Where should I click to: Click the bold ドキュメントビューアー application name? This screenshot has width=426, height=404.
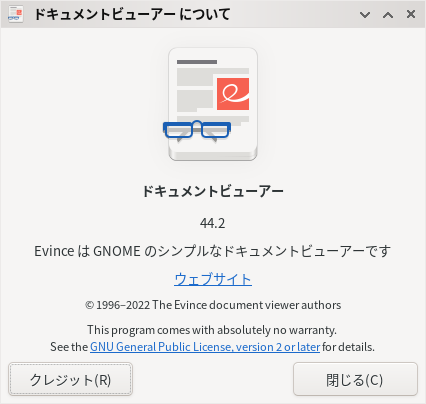[213, 191]
